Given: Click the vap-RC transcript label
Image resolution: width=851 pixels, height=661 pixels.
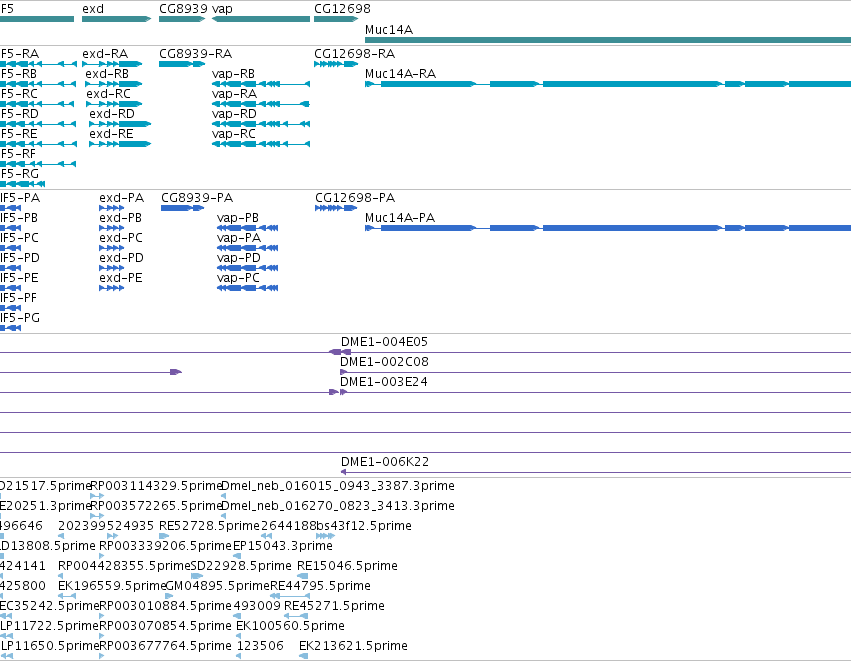Looking at the screenshot, I should tap(234, 134).
